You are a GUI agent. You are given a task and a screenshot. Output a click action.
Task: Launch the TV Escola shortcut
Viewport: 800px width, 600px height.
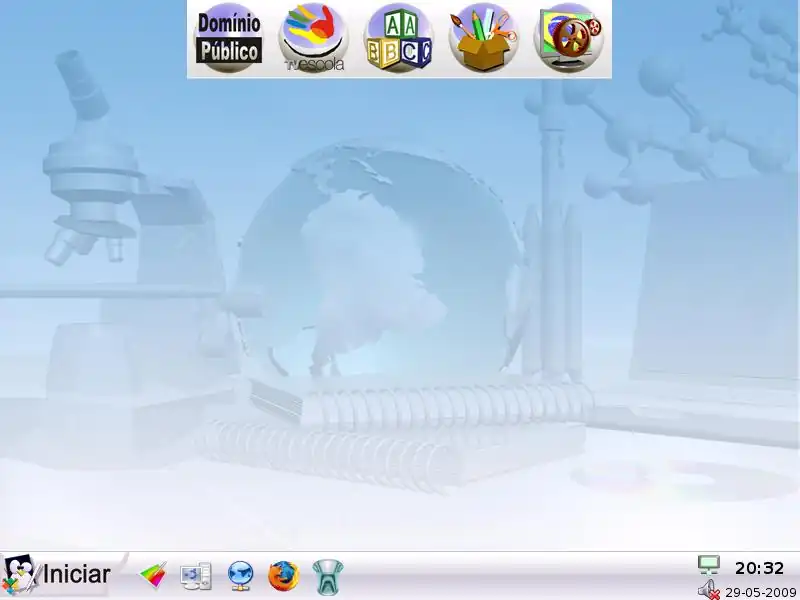pyautogui.click(x=313, y=38)
